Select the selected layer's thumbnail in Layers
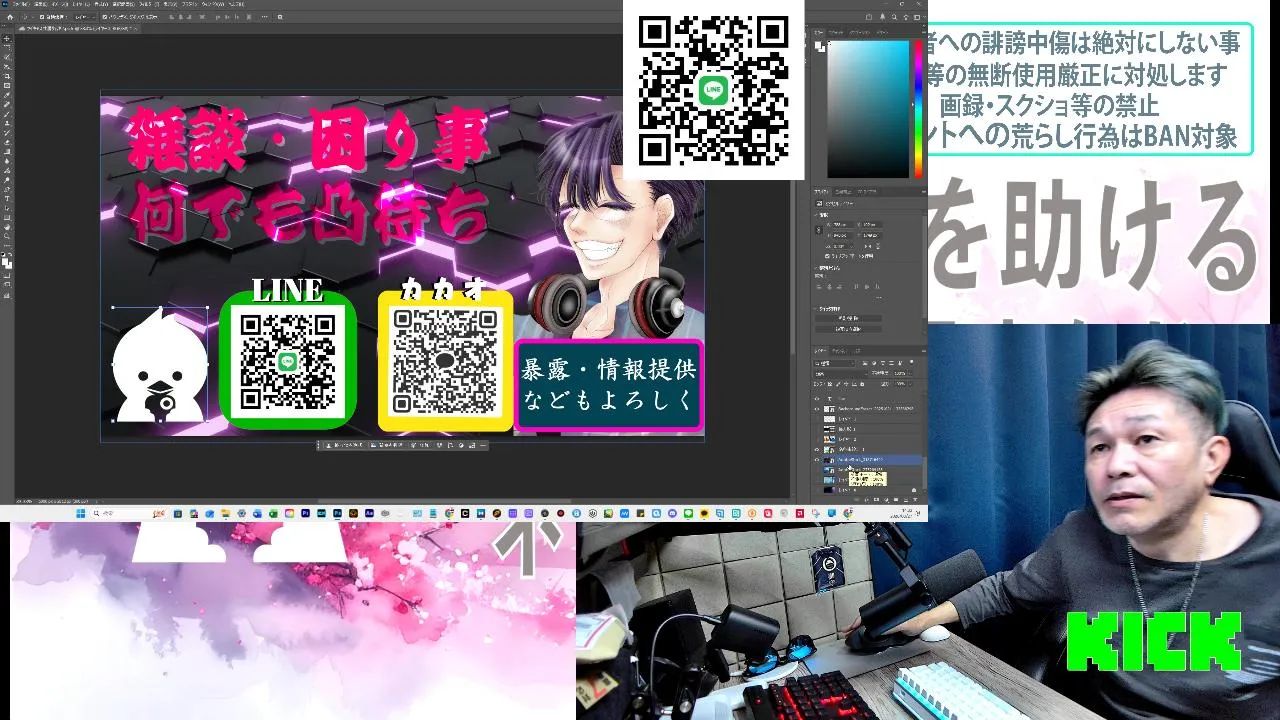The width and height of the screenshot is (1280, 720). click(829, 460)
